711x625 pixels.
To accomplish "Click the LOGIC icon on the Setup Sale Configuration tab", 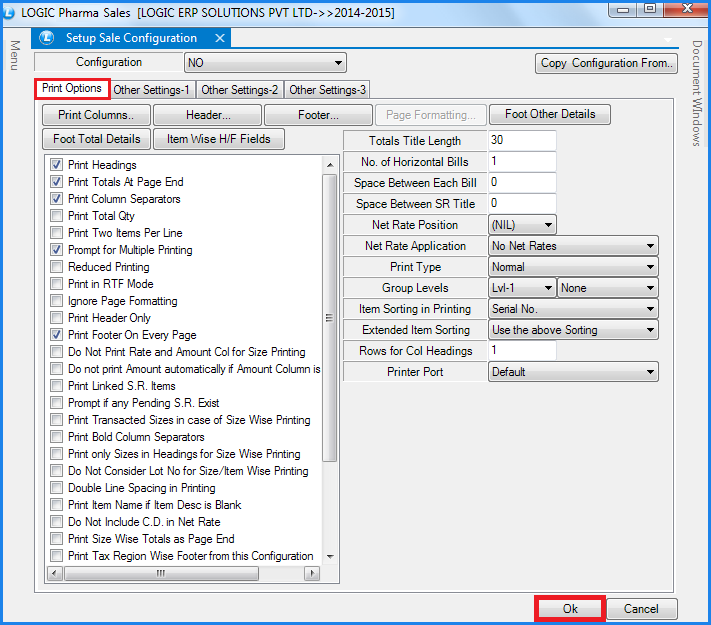I will tap(47, 38).
